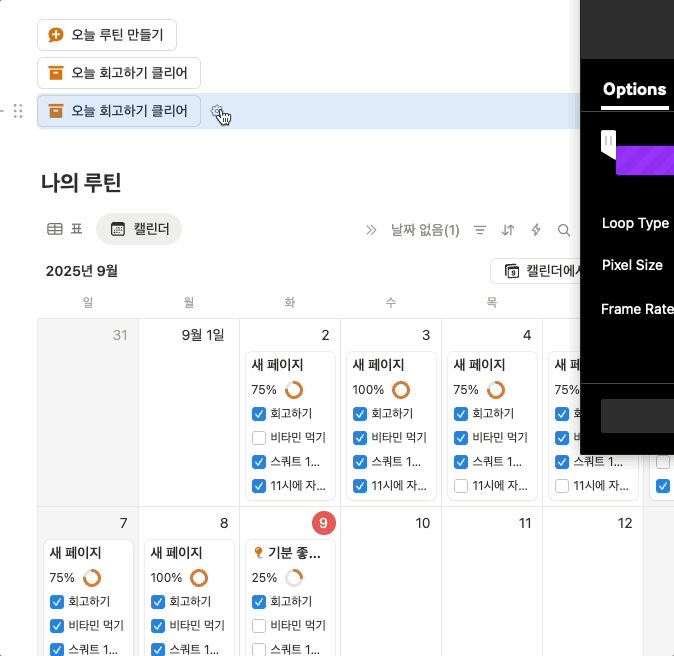Open the lightning automation icon in the toolbar
This screenshot has height=656, width=674.
(536, 230)
